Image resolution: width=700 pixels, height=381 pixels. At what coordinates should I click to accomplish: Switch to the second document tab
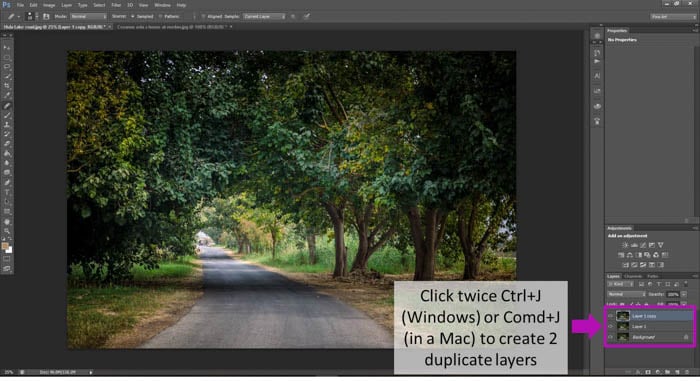pos(174,27)
